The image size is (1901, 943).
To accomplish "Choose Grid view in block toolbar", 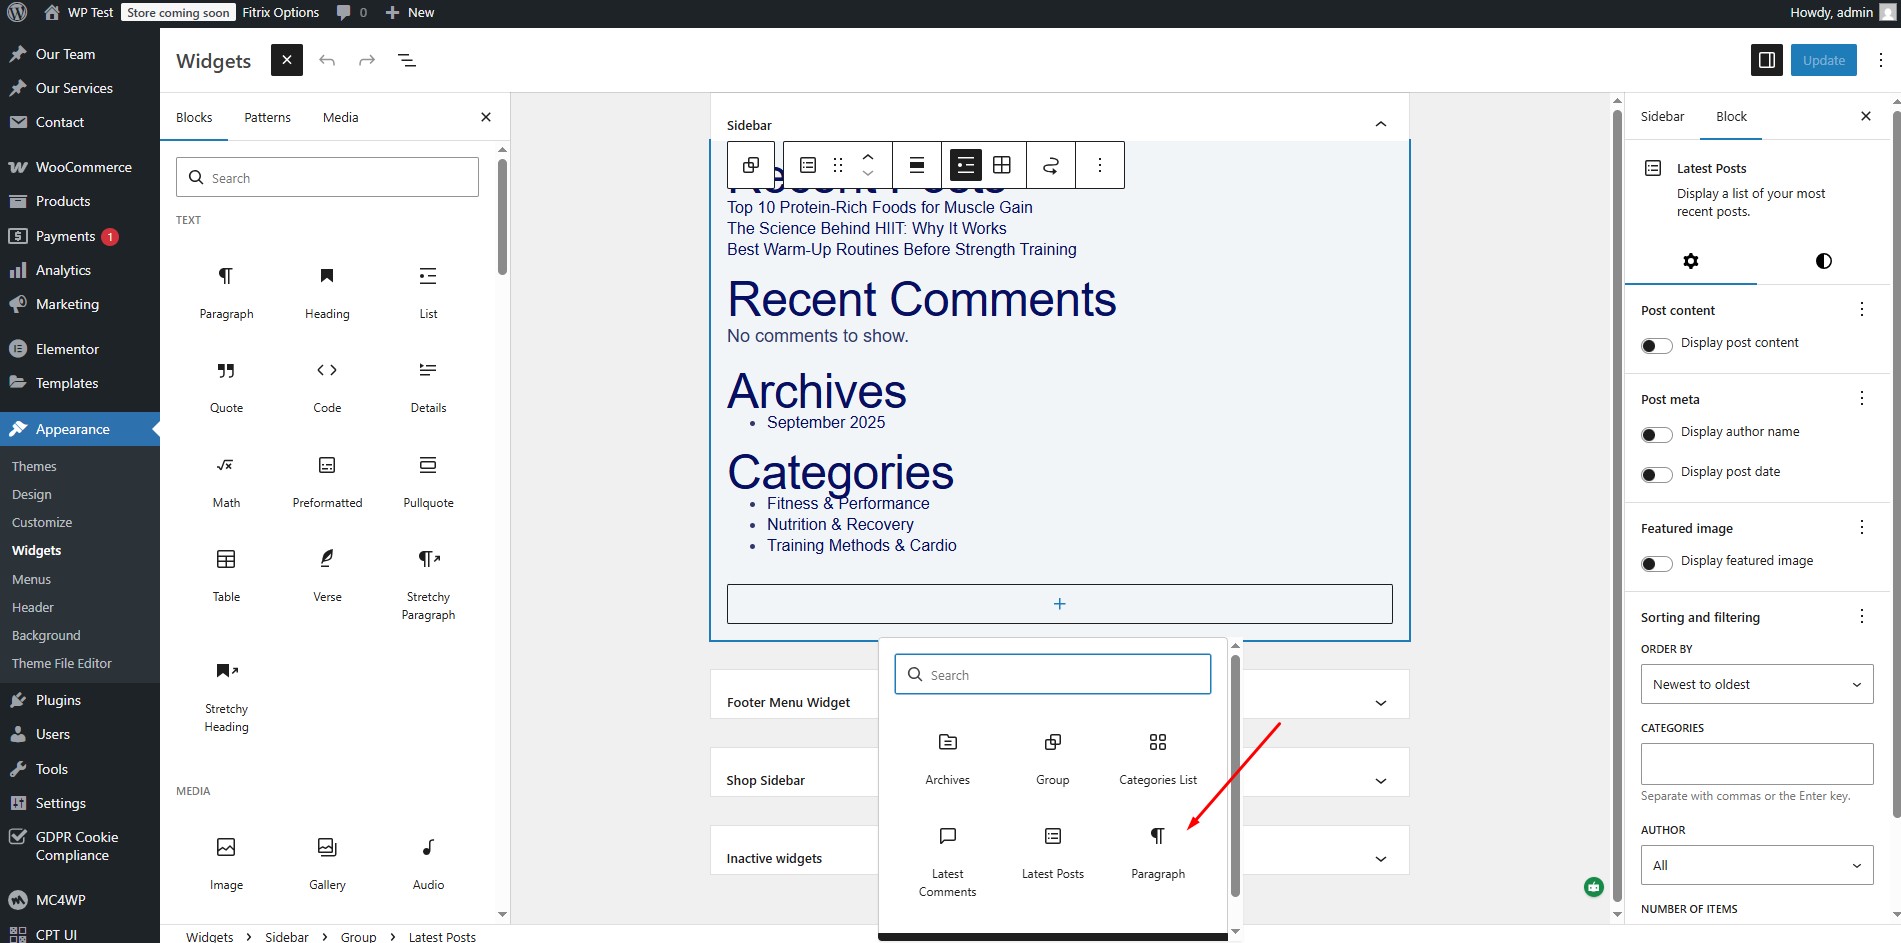I will [x=1002, y=165].
